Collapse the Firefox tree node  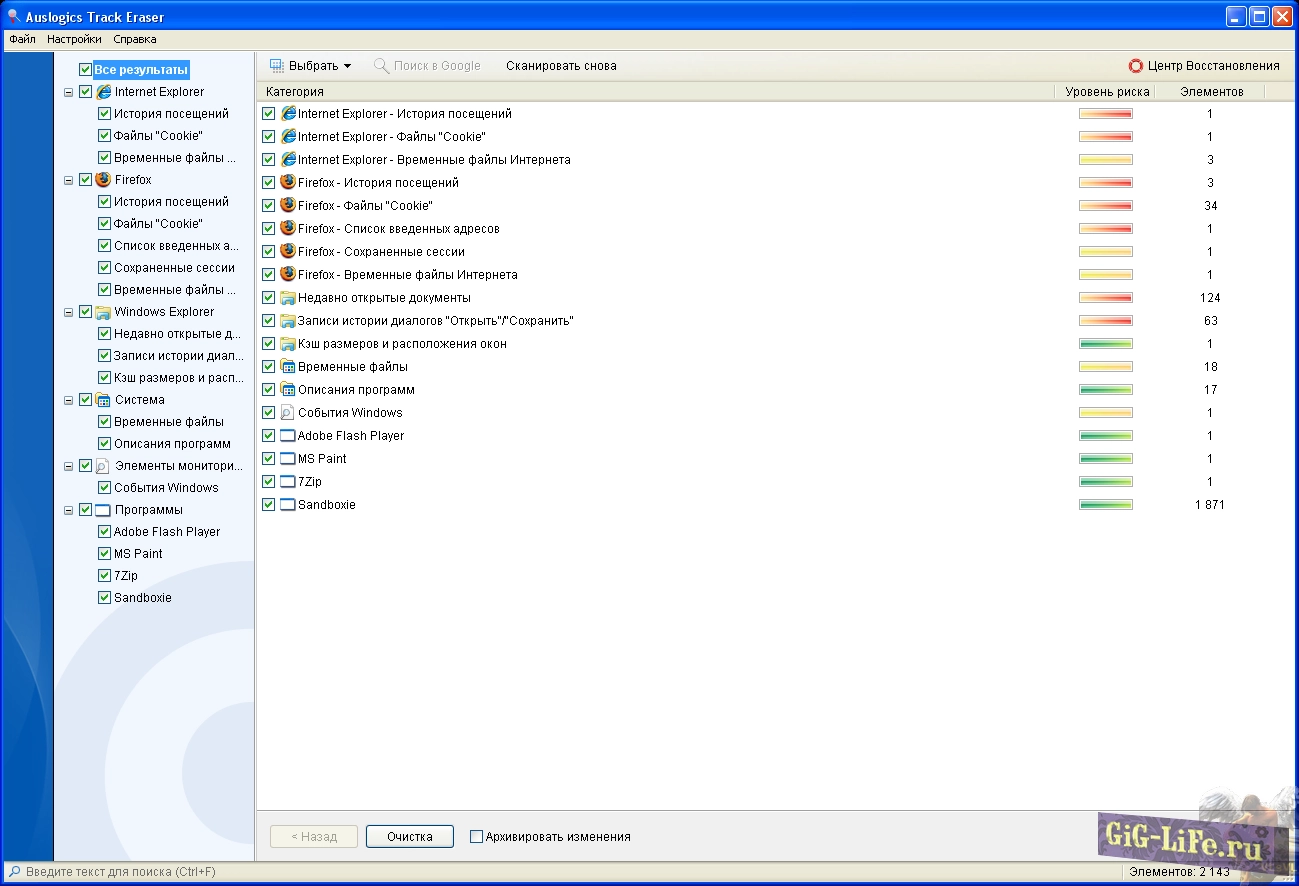(69, 181)
